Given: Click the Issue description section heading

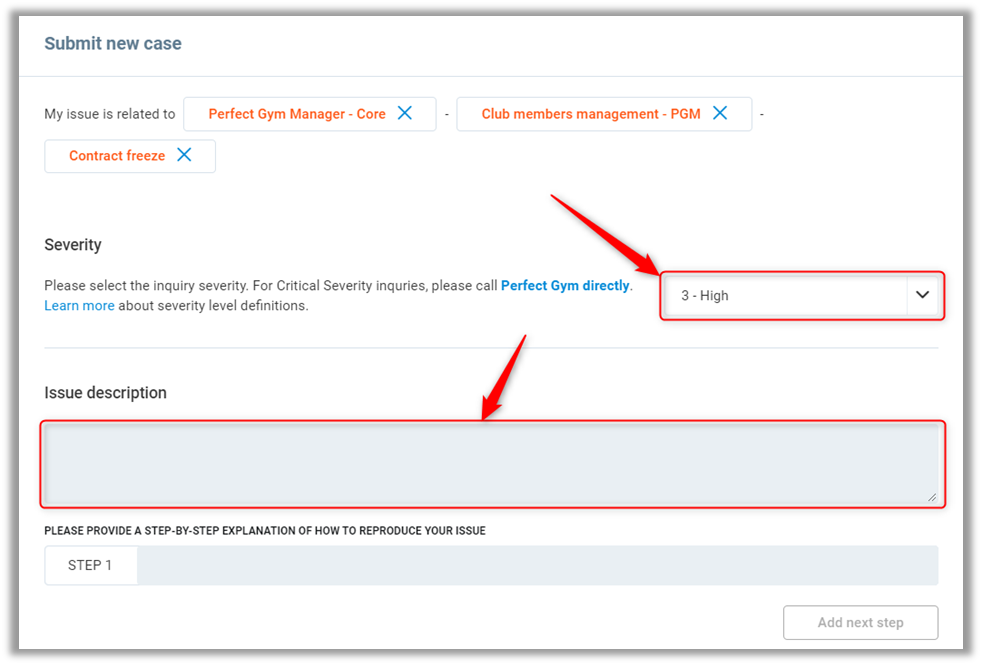Looking at the screenshot, I should click(x=105, y=393).
